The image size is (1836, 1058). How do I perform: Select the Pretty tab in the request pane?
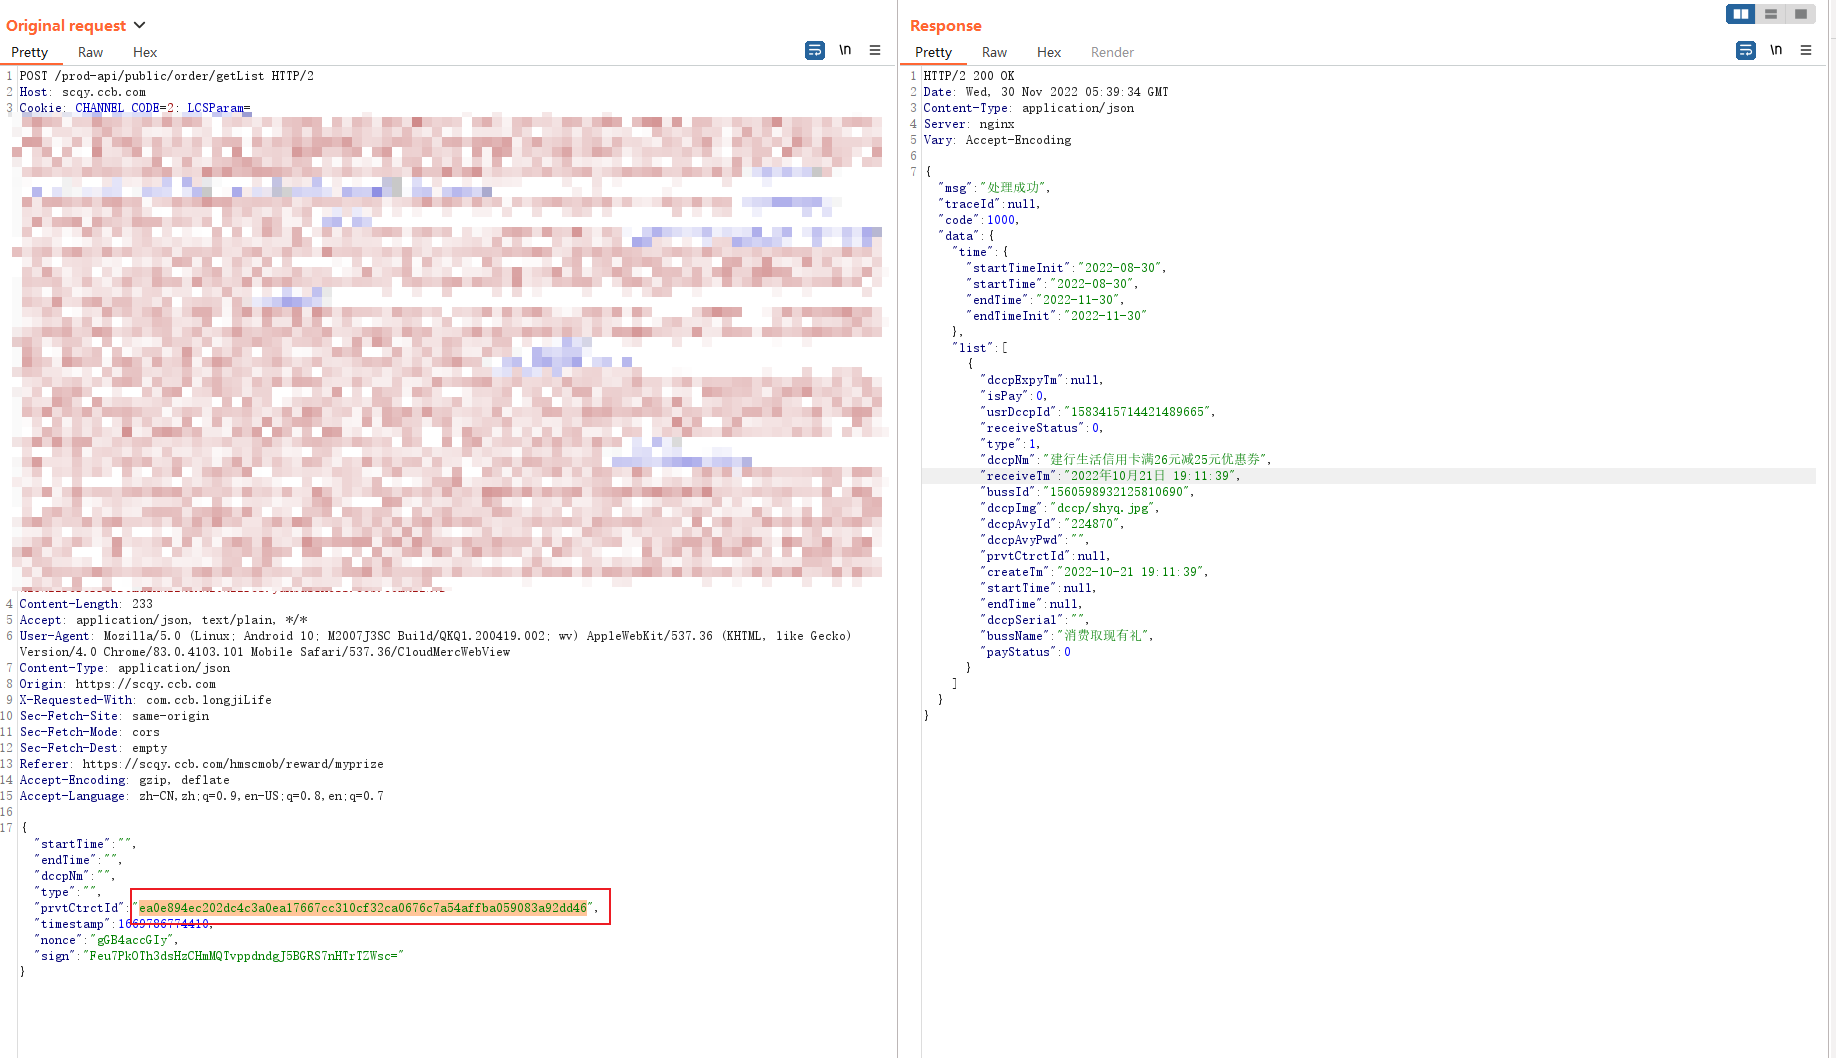pyautogui.click(x=29, y=52)
